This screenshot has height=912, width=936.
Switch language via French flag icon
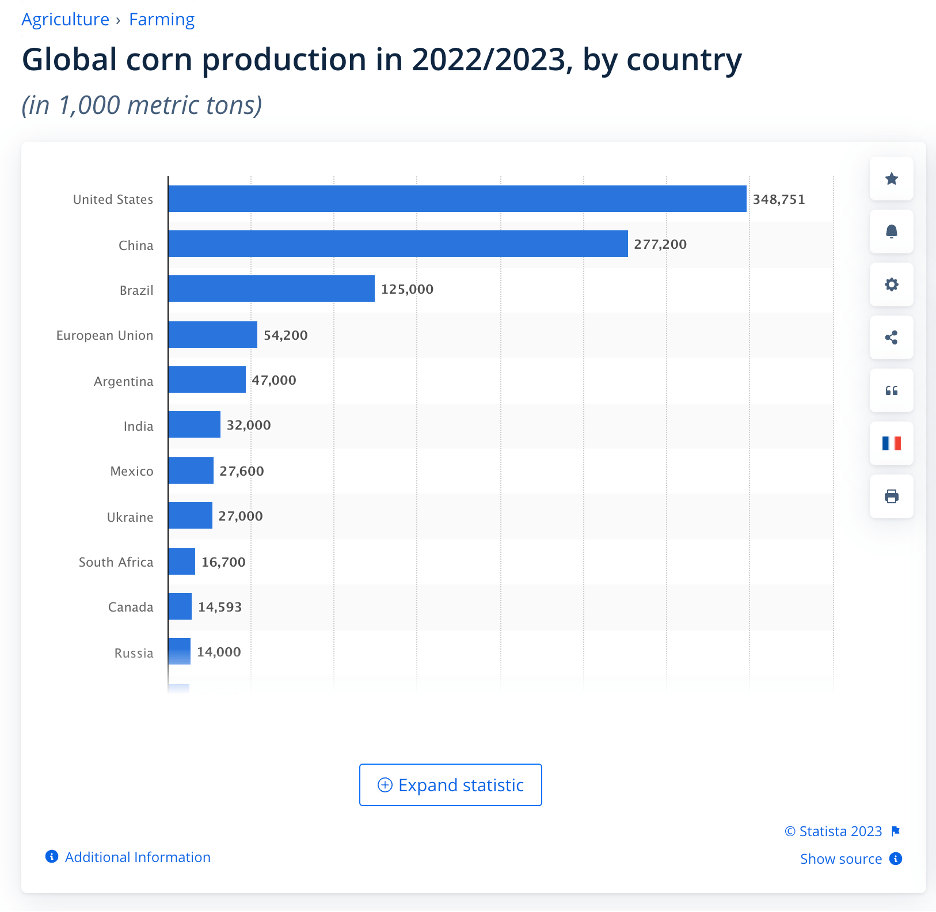point(891,443)
